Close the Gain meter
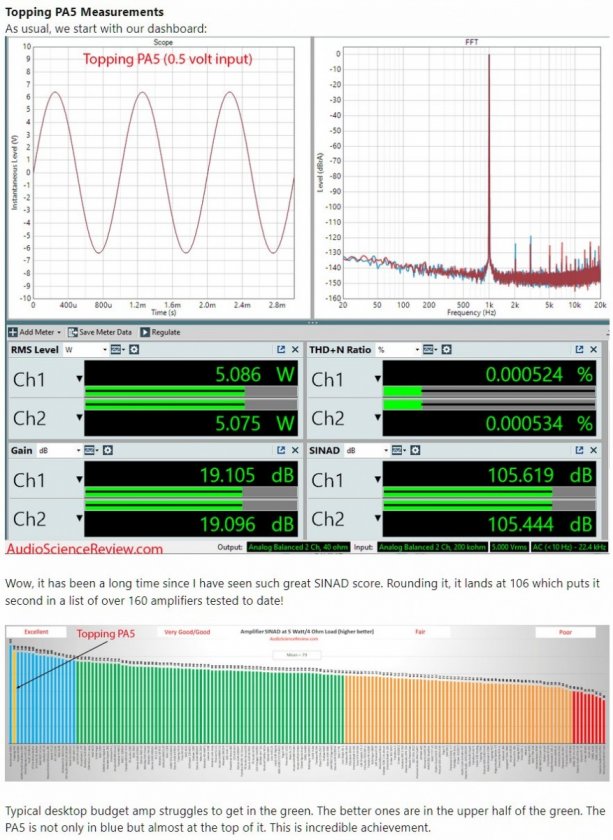This screenshot has width=613, height=840. click(x=295, y=450)
